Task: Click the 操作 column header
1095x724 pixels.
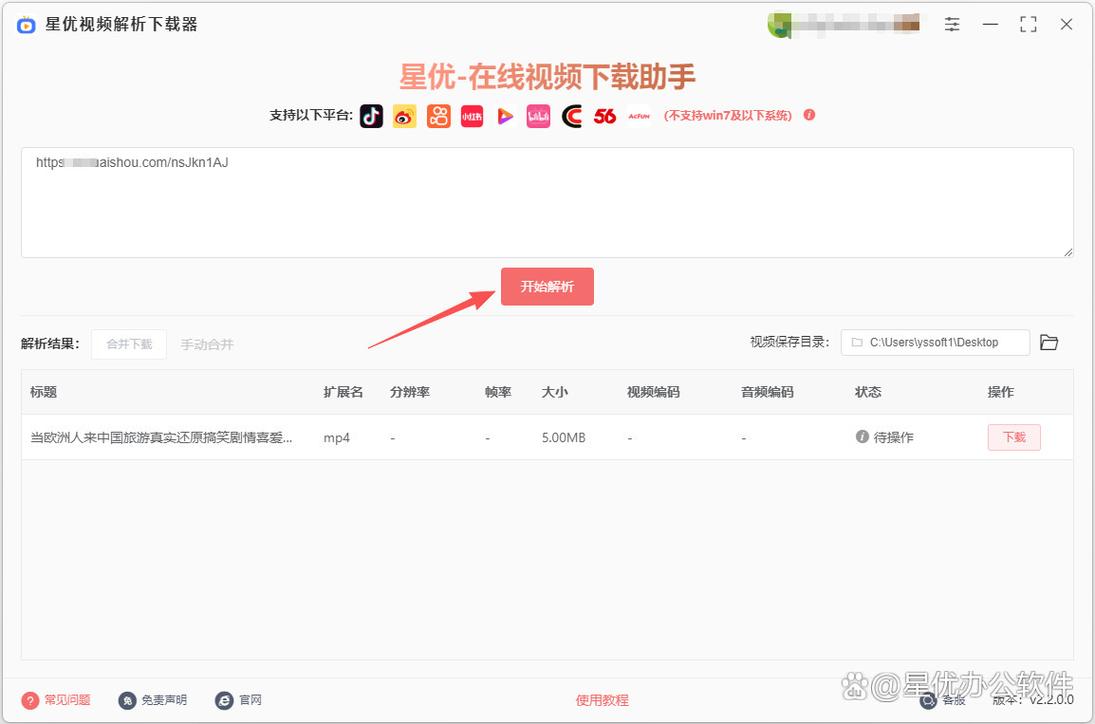Action: 1001,392
